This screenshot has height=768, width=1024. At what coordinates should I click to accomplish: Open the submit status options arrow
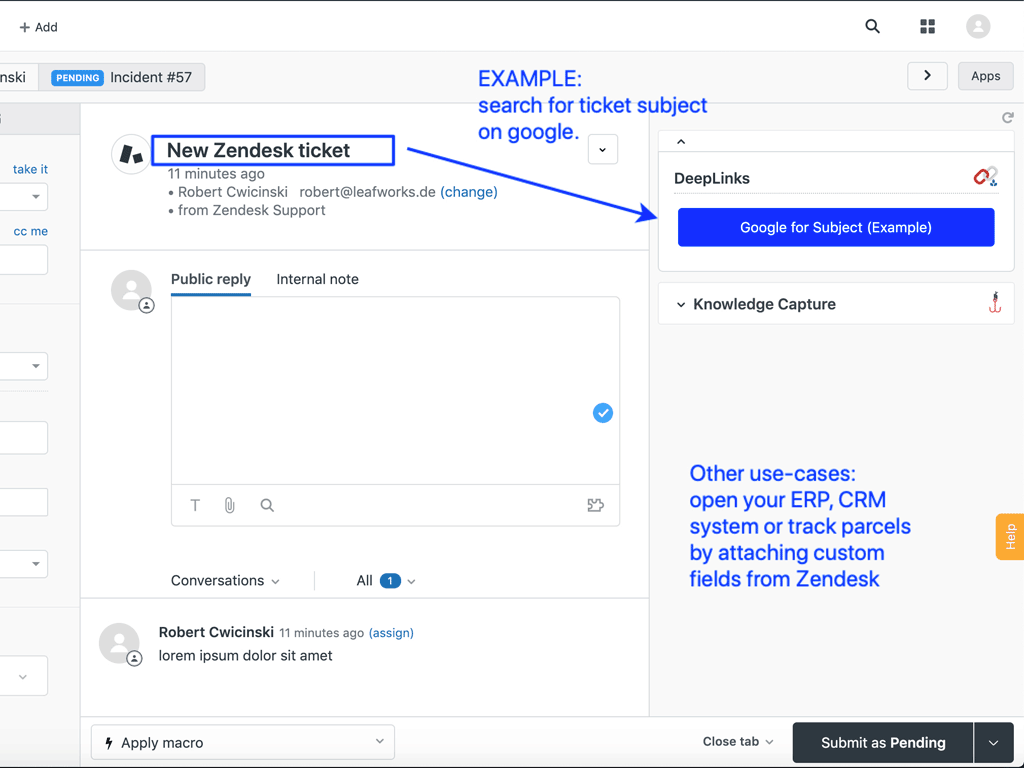pyautogui.click(x=993, y=743)
